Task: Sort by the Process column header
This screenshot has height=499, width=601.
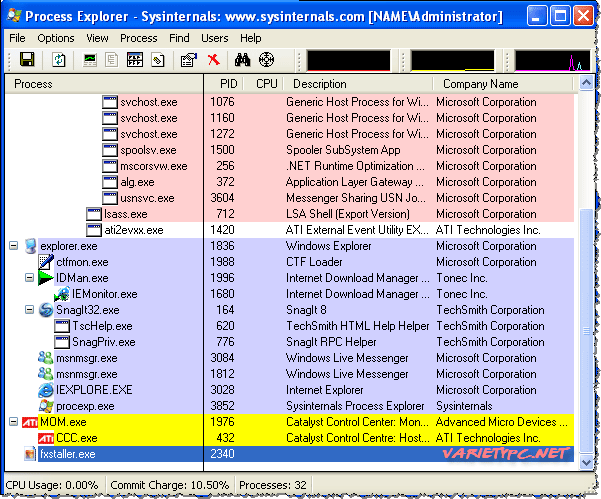Action: pyautogui.click(x=104, y=84)
